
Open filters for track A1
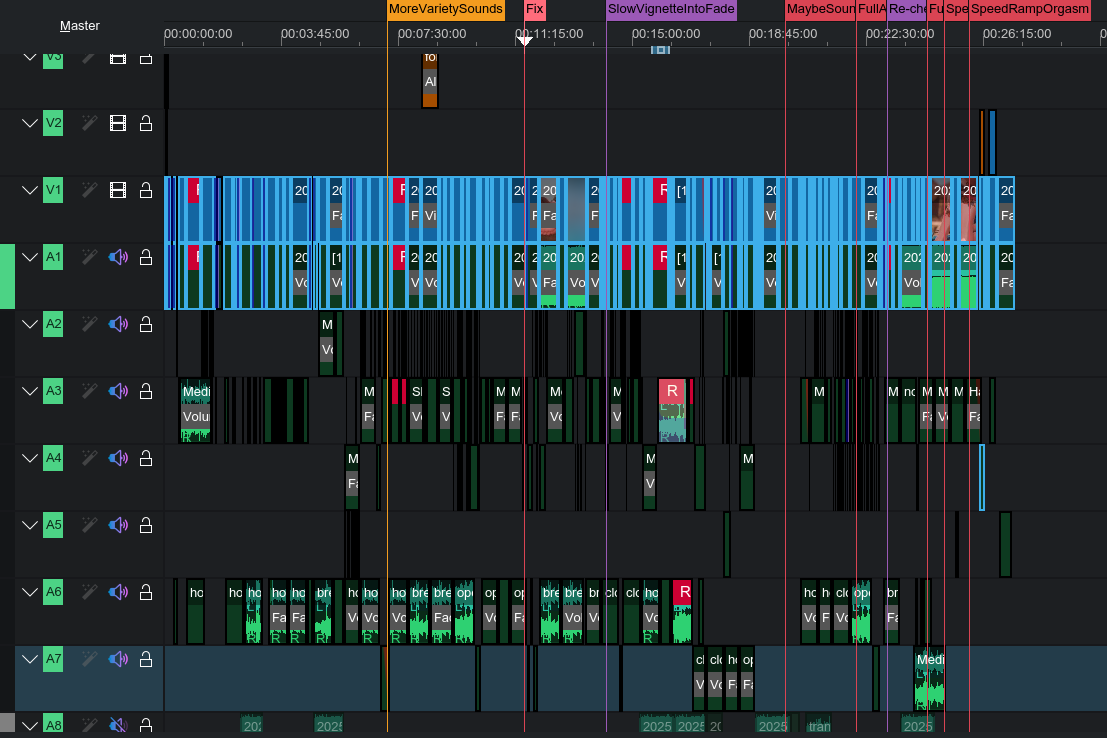pyautogui.click(x=89, y=257)
